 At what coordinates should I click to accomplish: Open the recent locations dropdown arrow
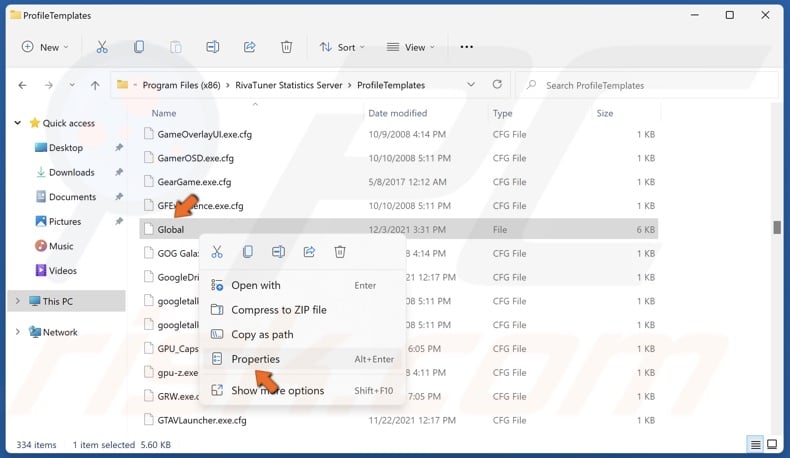[72, 85]
